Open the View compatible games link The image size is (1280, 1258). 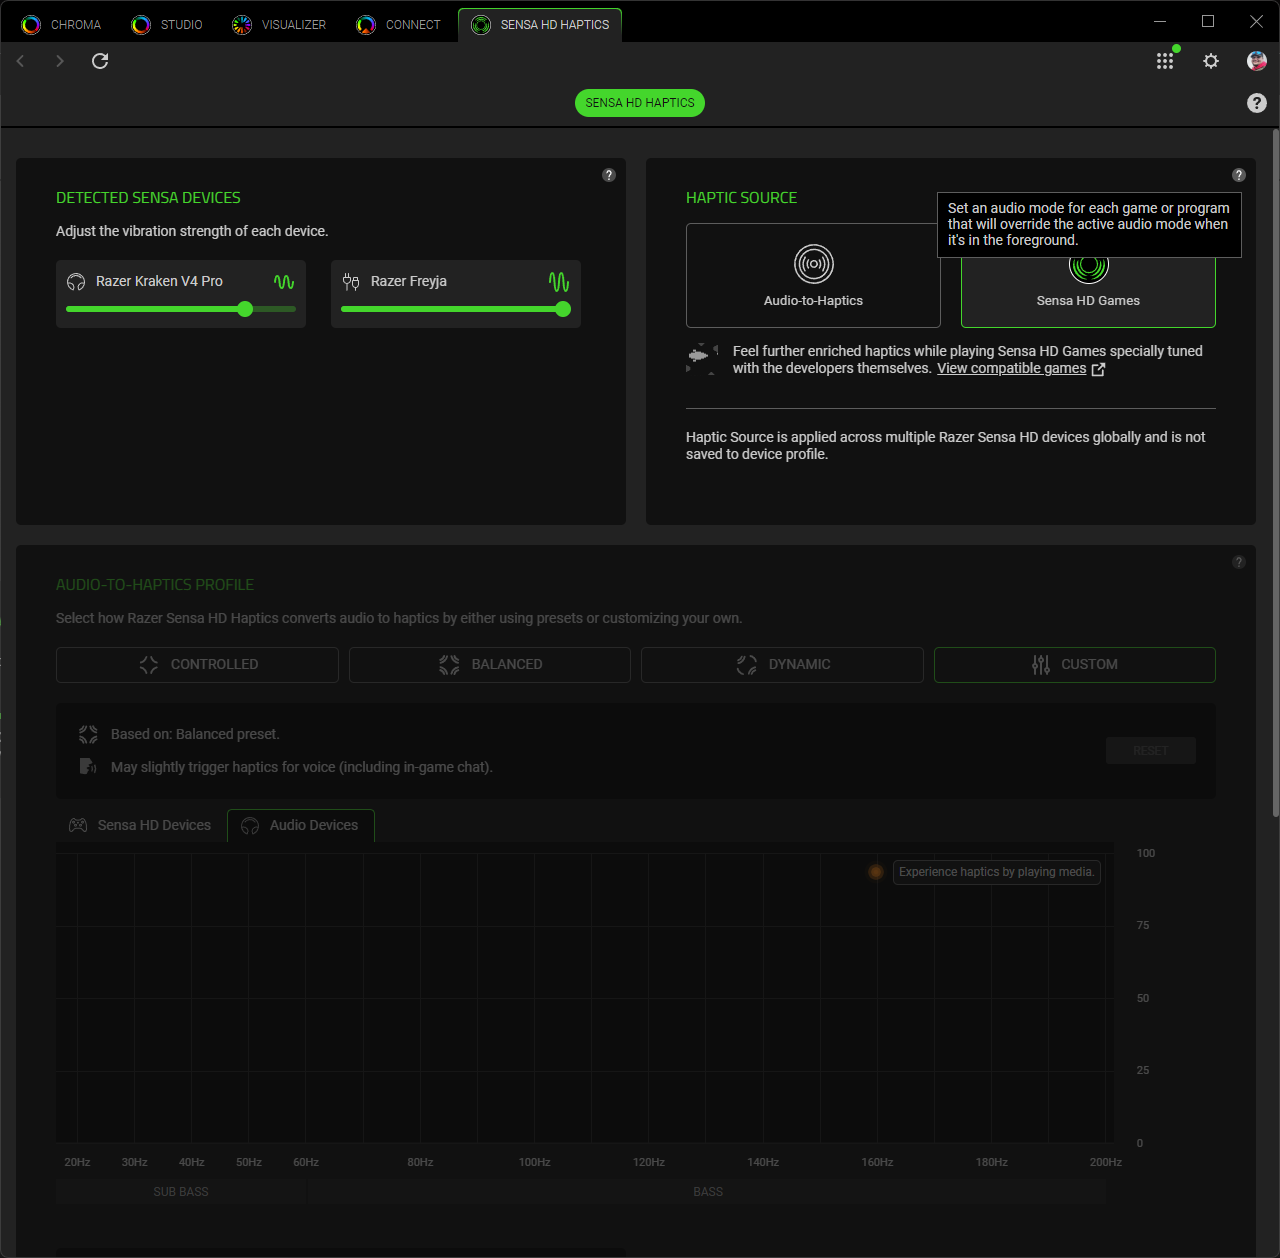pos(1011,369)
